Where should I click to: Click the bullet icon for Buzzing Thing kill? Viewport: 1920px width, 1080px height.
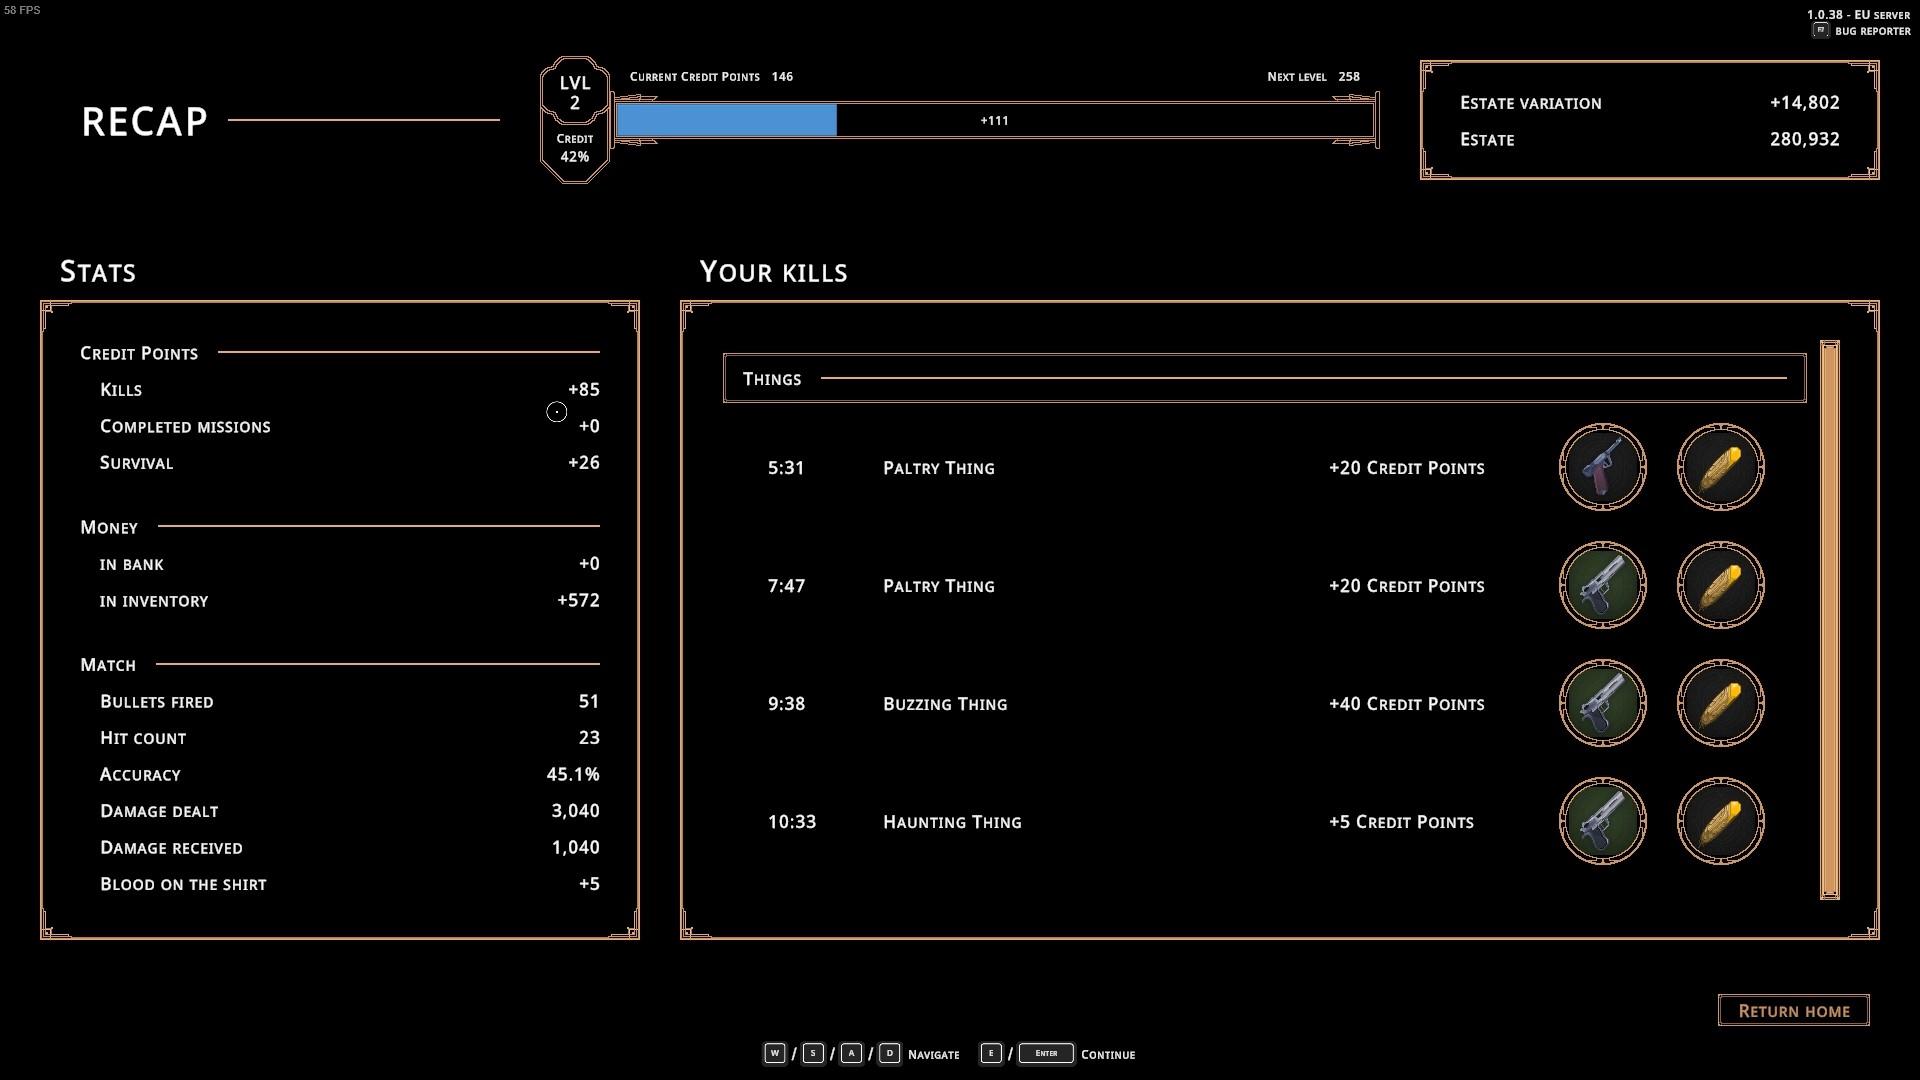tap(1720, 703)
